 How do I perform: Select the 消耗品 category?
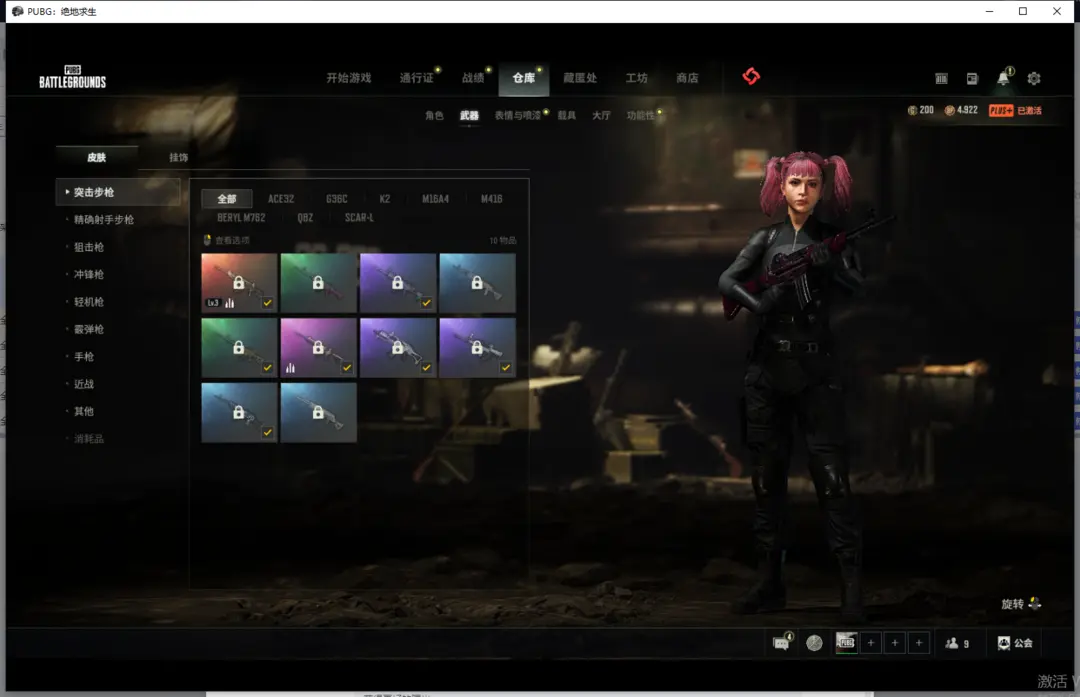[89, 439]
